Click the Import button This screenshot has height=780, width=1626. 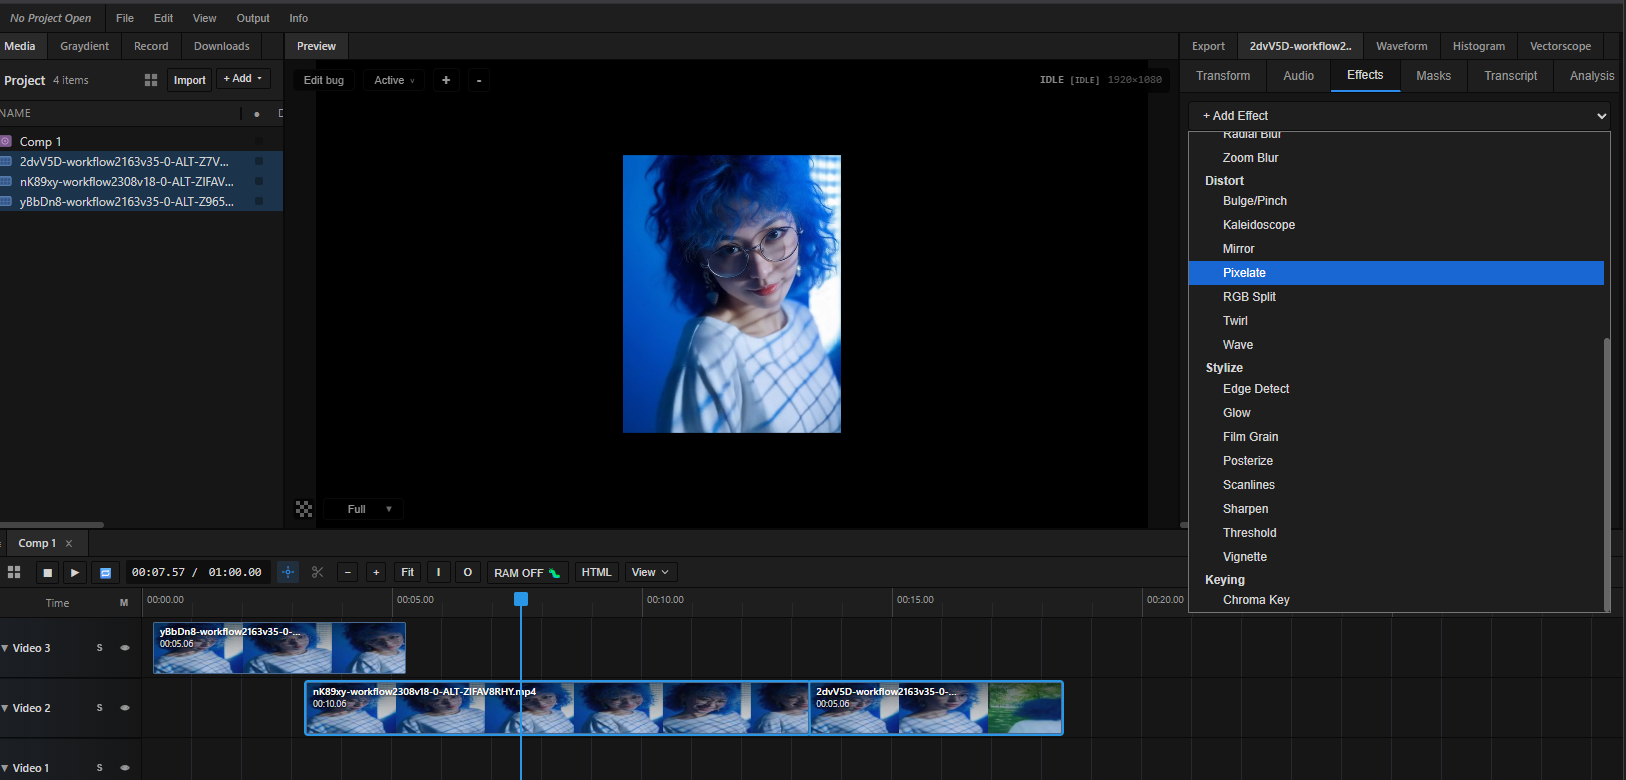[189, 80]
